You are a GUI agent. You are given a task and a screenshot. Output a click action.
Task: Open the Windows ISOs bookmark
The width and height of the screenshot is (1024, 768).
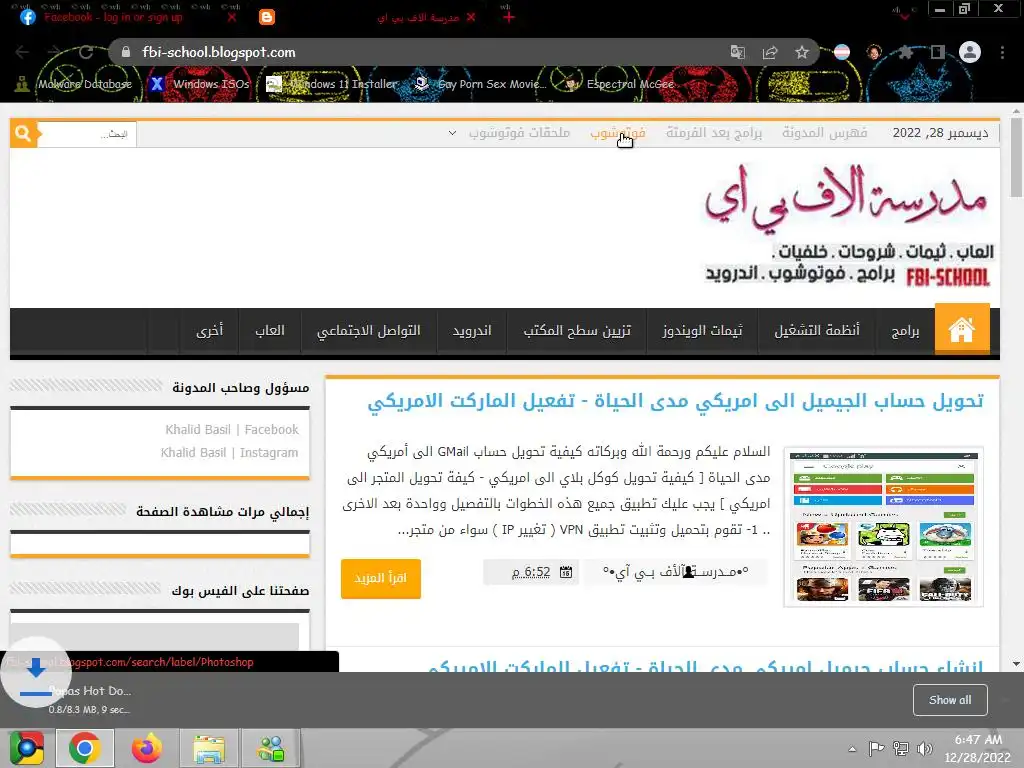200,84
